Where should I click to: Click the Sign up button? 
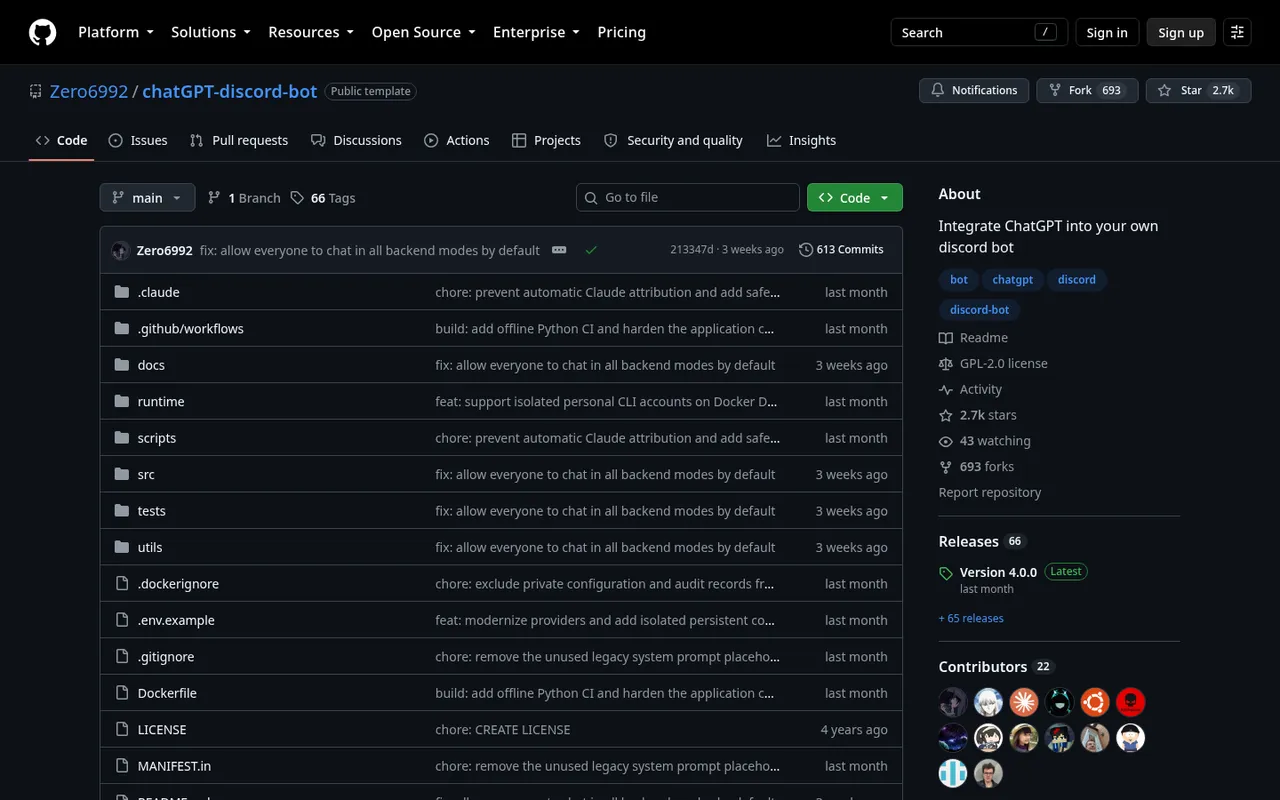(1181, 32)
